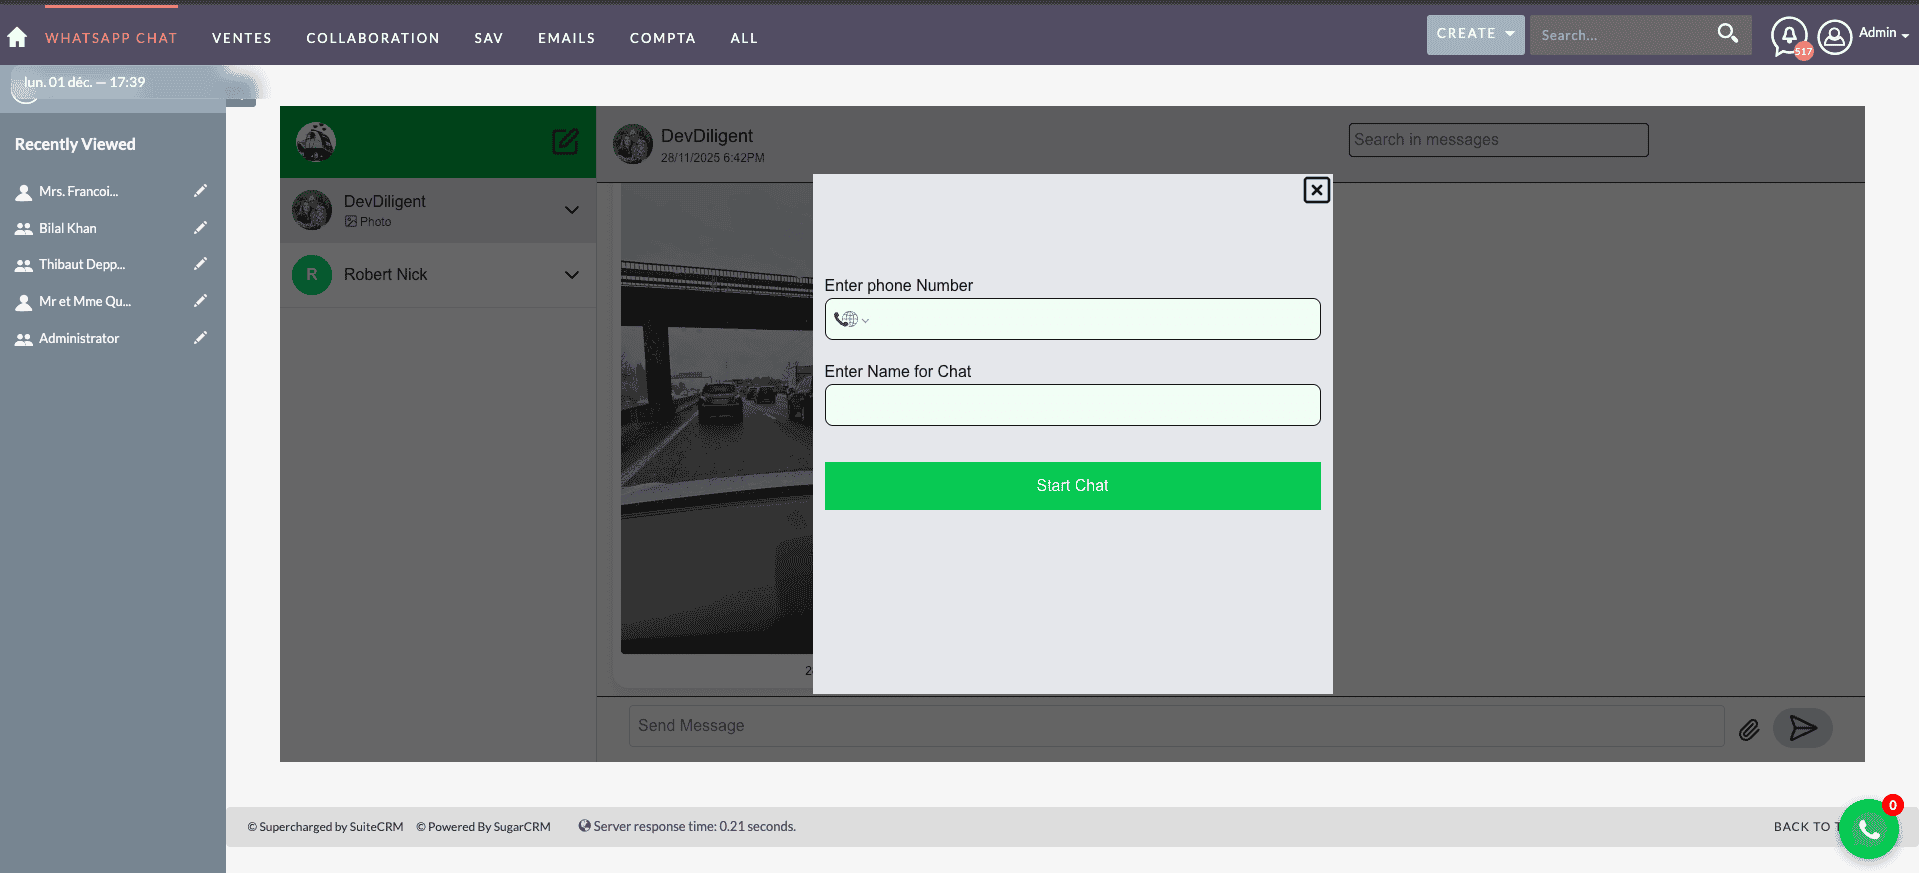Click the home icon in navbar

click(17, 38)
